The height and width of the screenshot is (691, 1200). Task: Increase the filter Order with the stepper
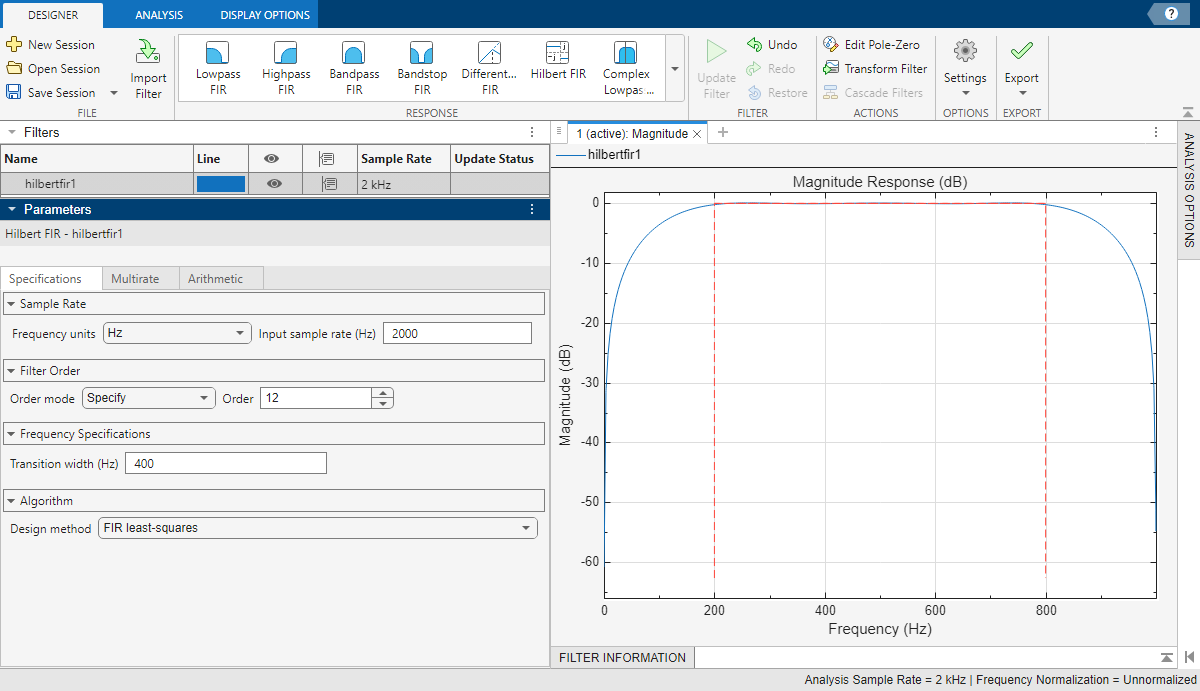pos(382,392)
